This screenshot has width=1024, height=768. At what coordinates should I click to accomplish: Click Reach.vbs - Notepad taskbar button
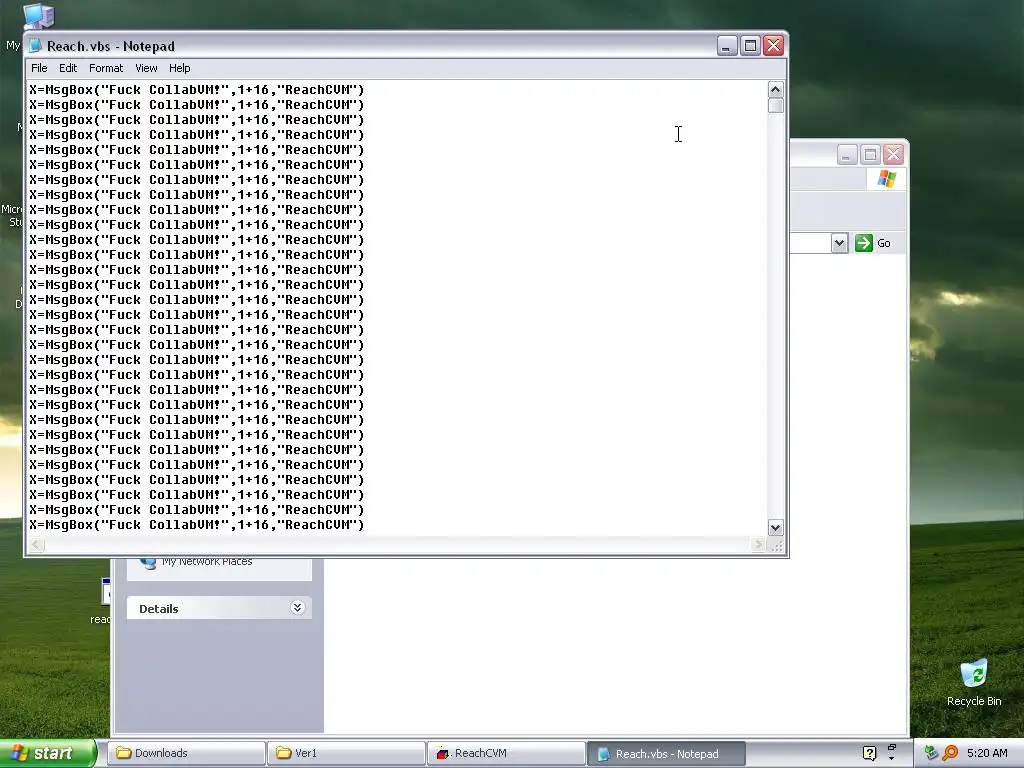pos(666,753)
